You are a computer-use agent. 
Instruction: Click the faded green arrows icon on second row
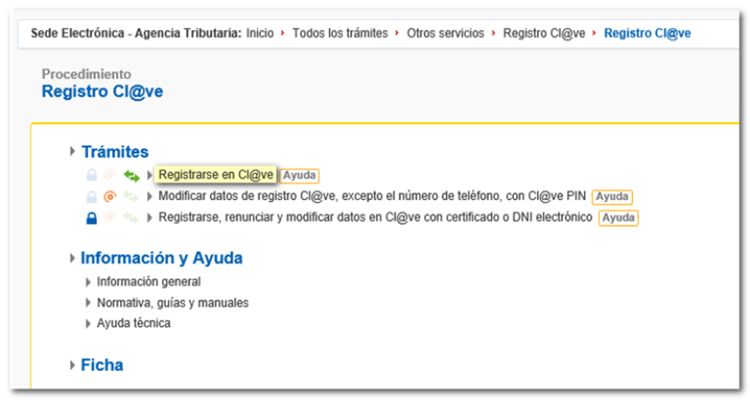[x=131, y=197]
